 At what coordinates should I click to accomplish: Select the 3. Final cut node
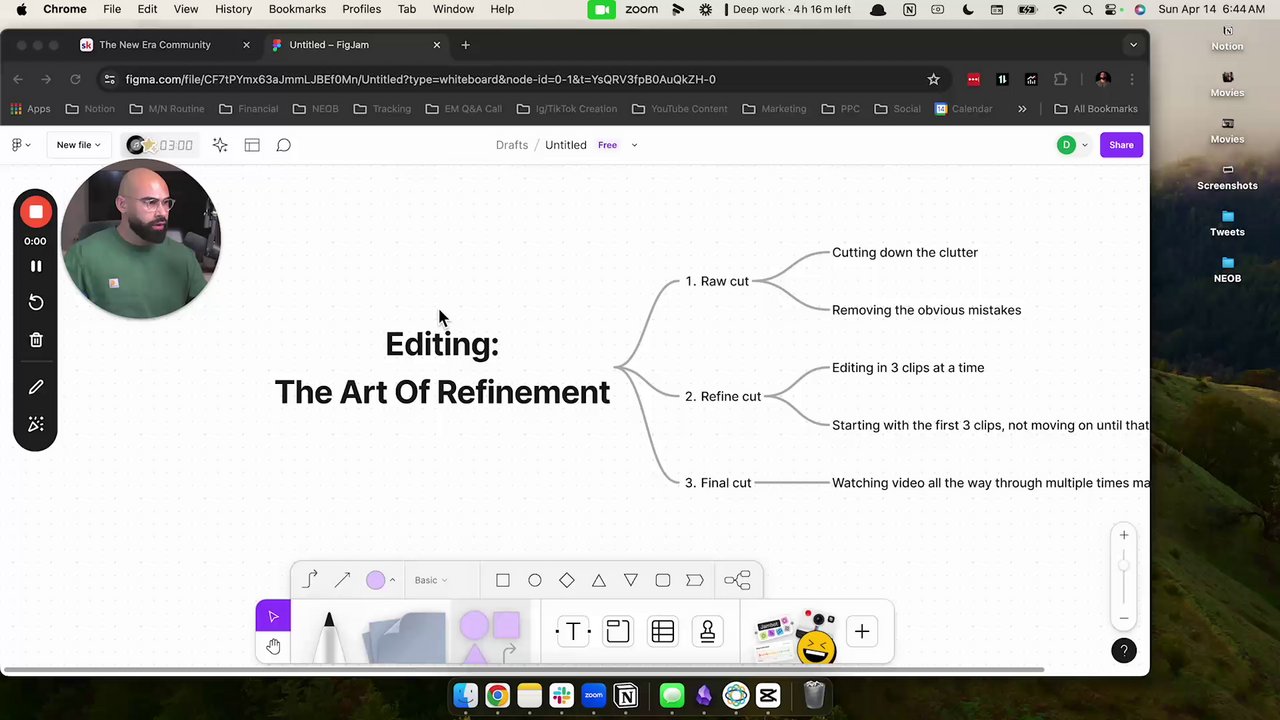pos(718,483)
